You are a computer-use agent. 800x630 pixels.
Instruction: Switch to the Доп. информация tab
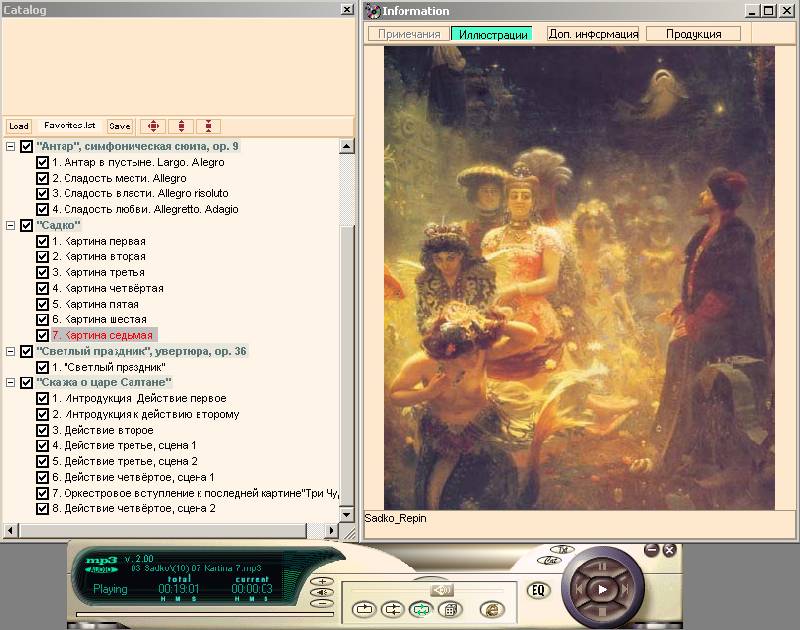point(593,34)
